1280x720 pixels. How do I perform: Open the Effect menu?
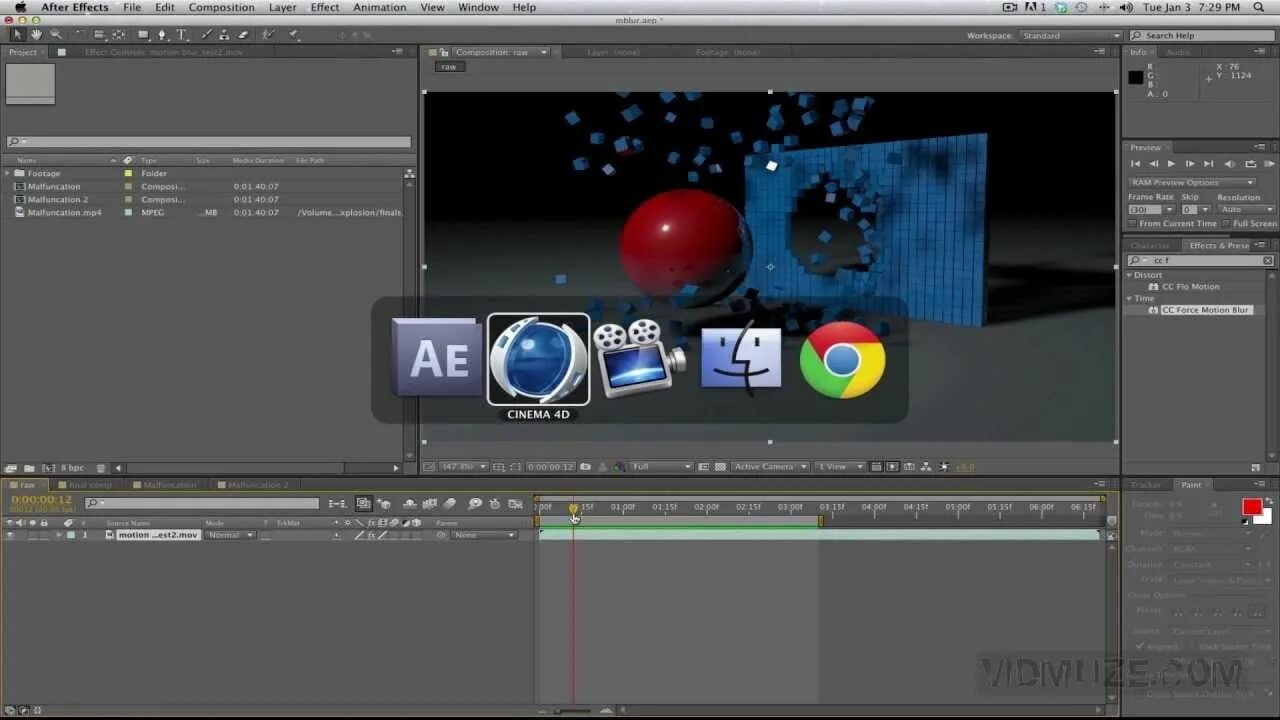point(325,7)
